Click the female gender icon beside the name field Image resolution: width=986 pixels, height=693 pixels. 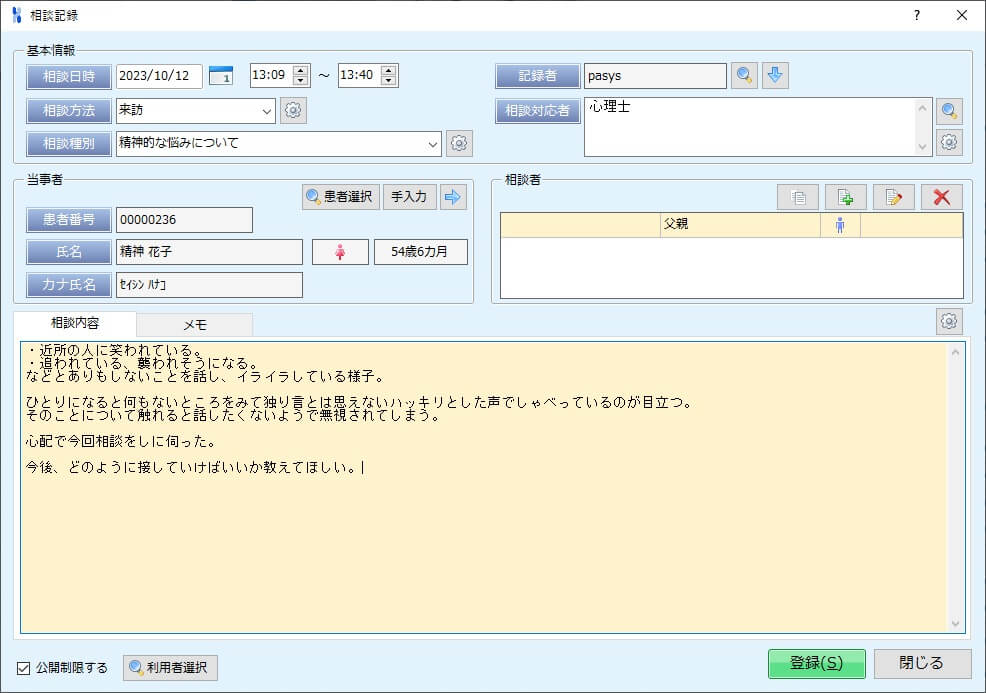tap(340, 251)
